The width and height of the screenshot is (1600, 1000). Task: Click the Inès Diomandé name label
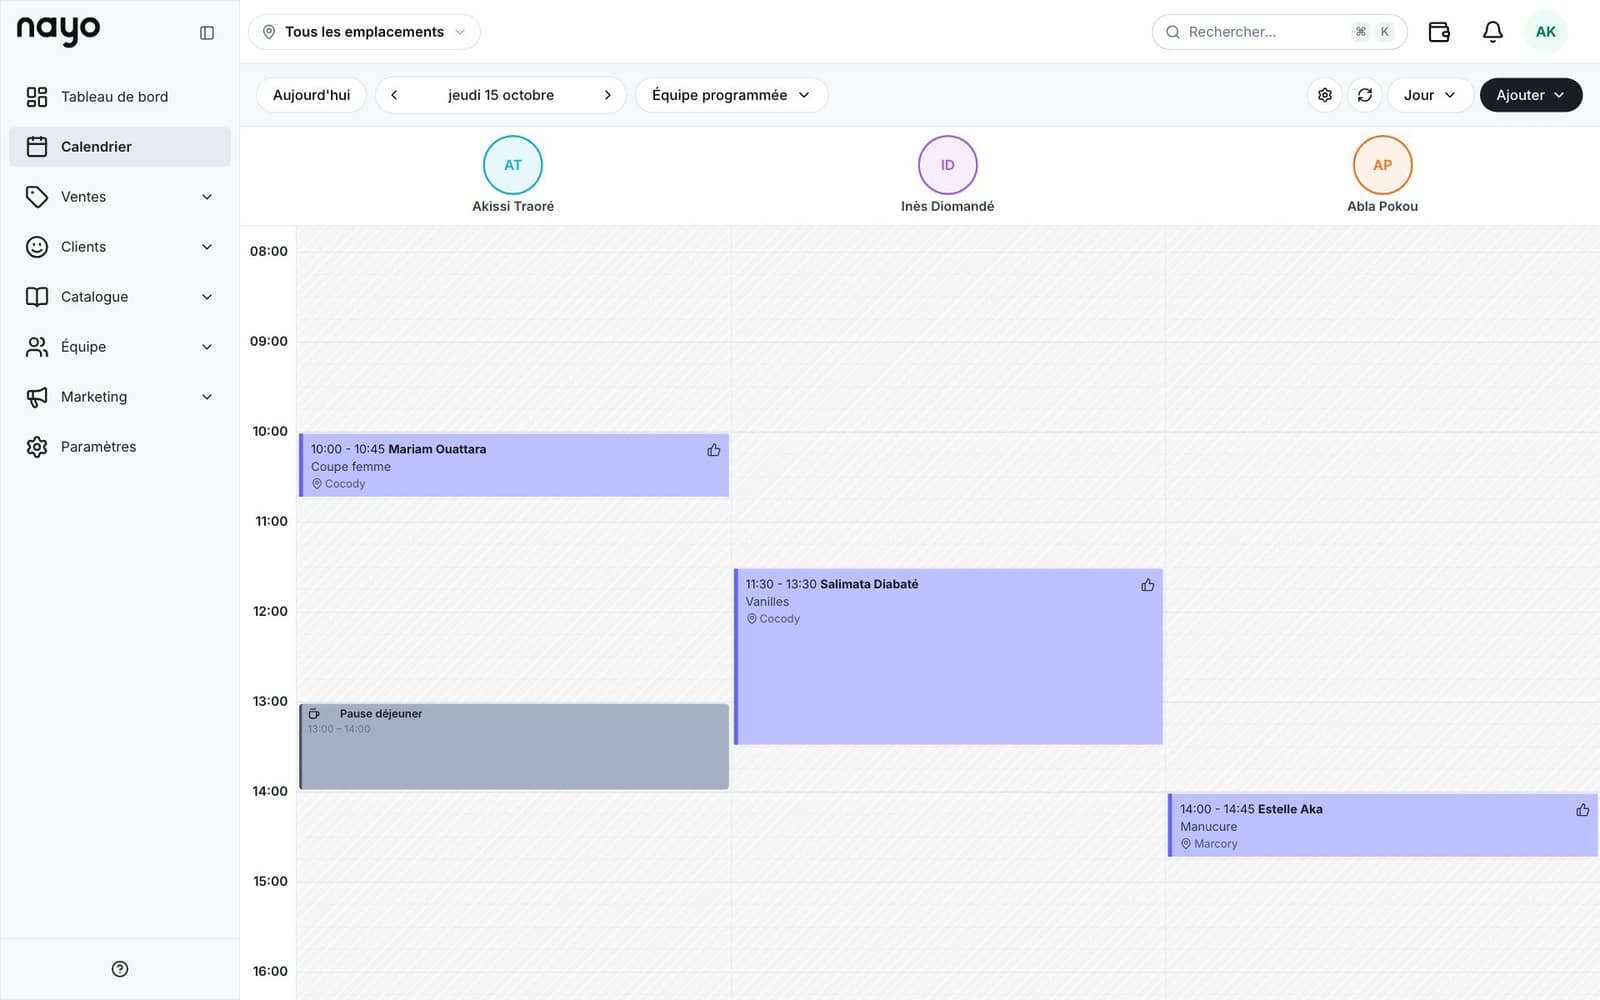click(948, 206)
